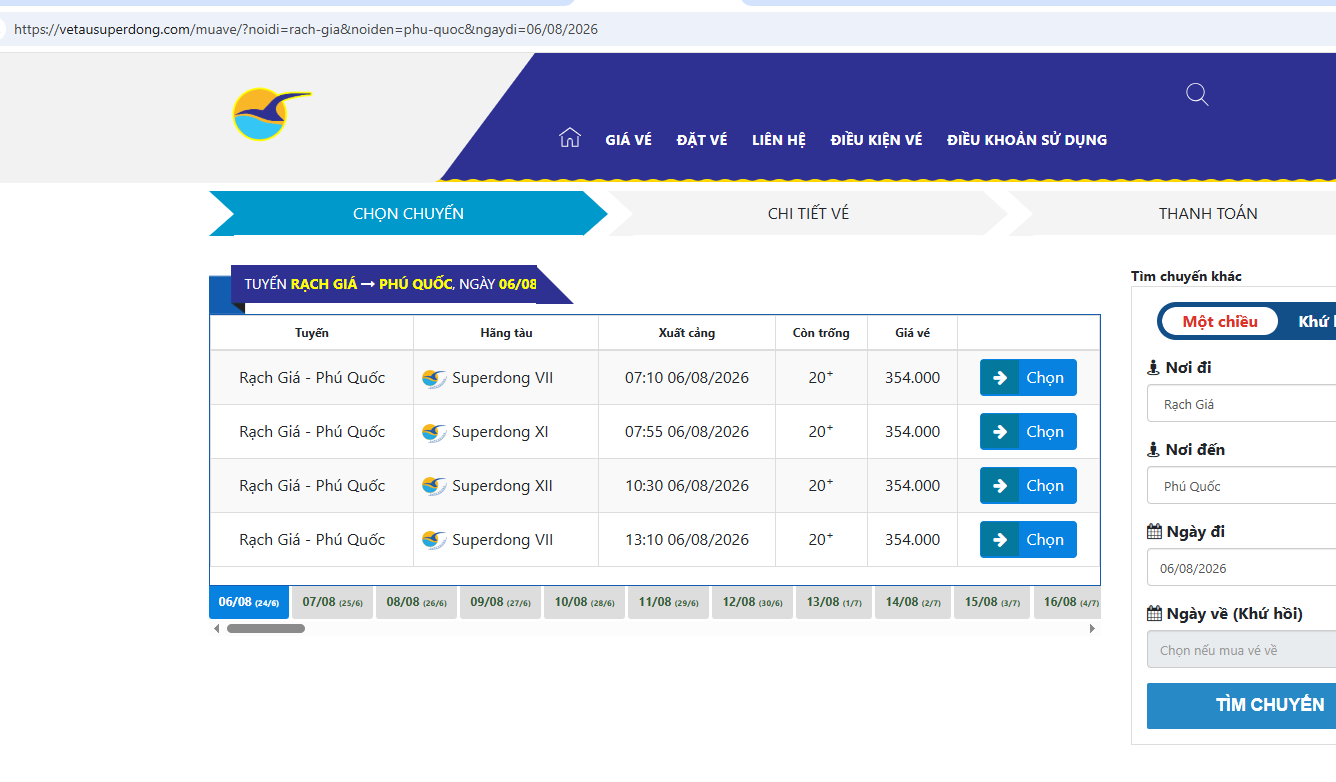1336x782 pixels.
Task: Select date tab 11/08
Action: pyautogui.click(x=669, y=602)
